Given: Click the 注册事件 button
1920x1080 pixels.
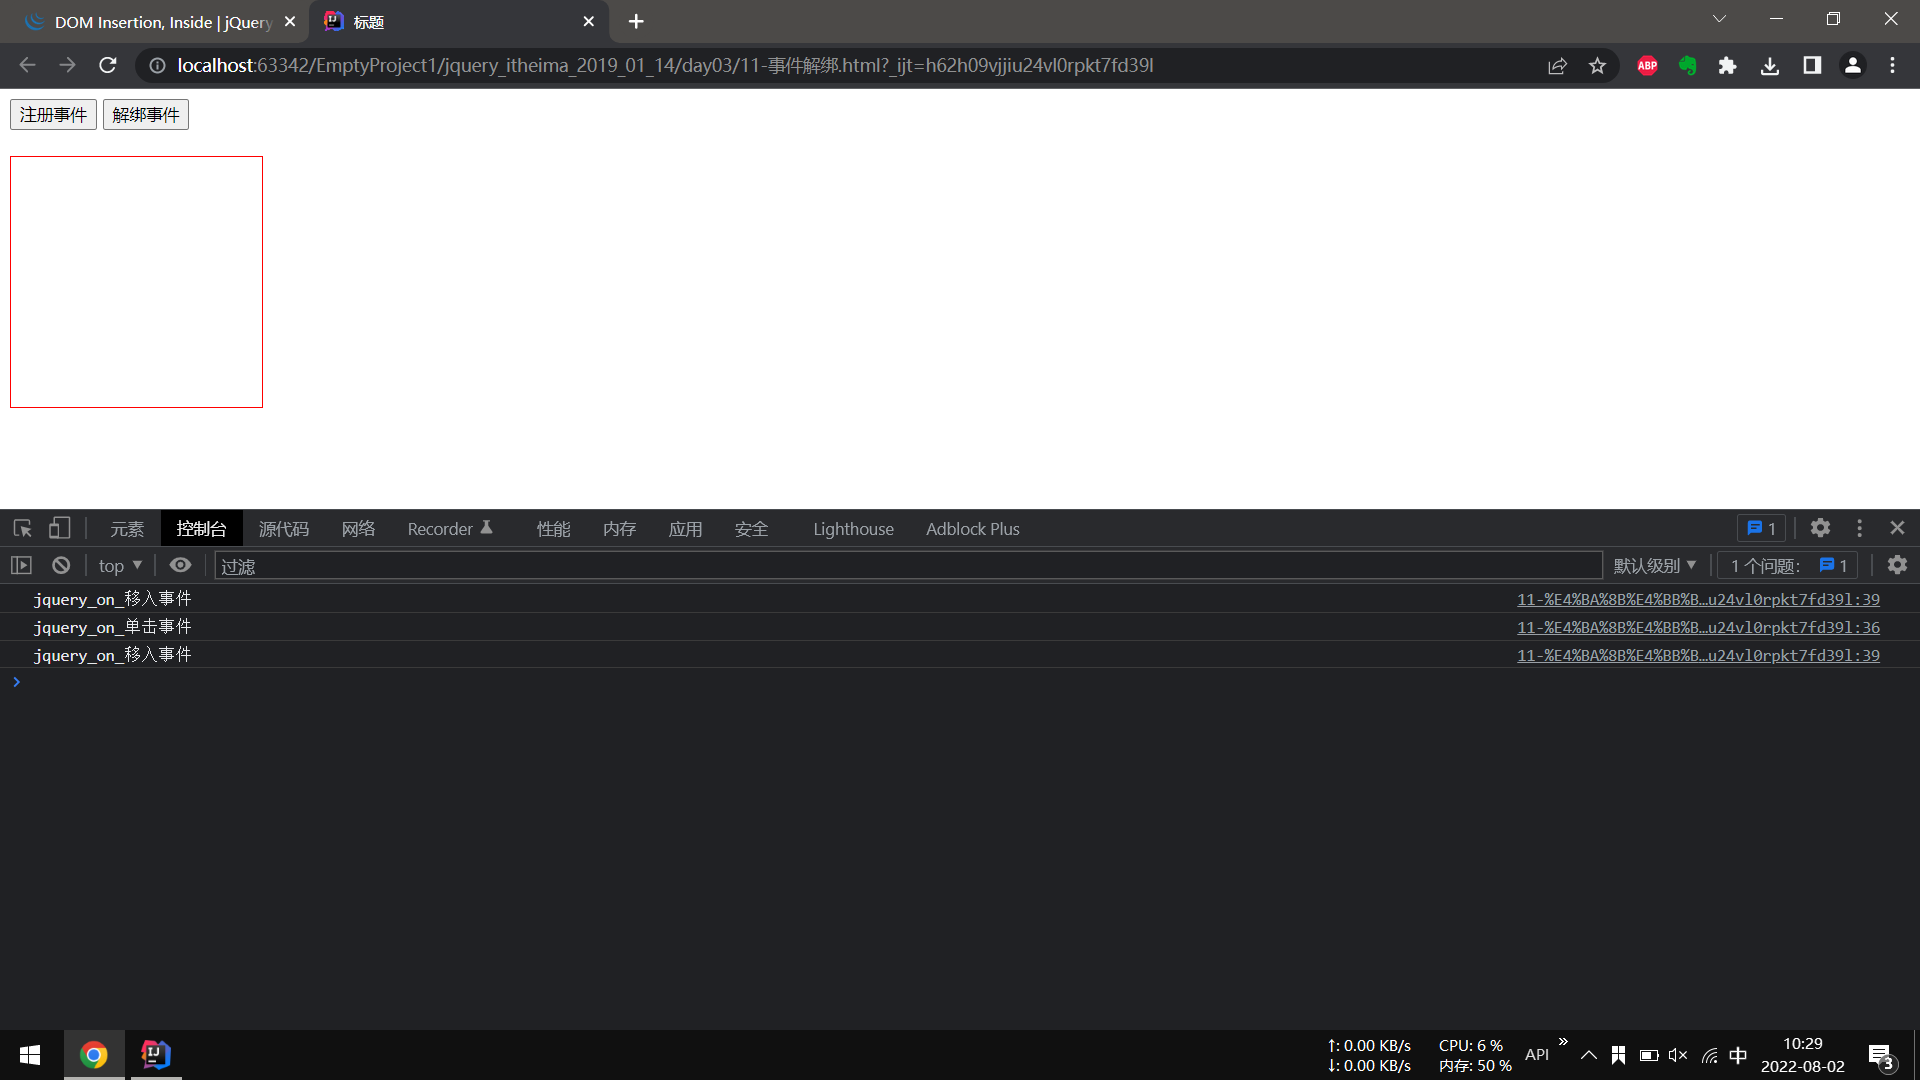Looking at the screenshot, I should click(x=53, y=115).
